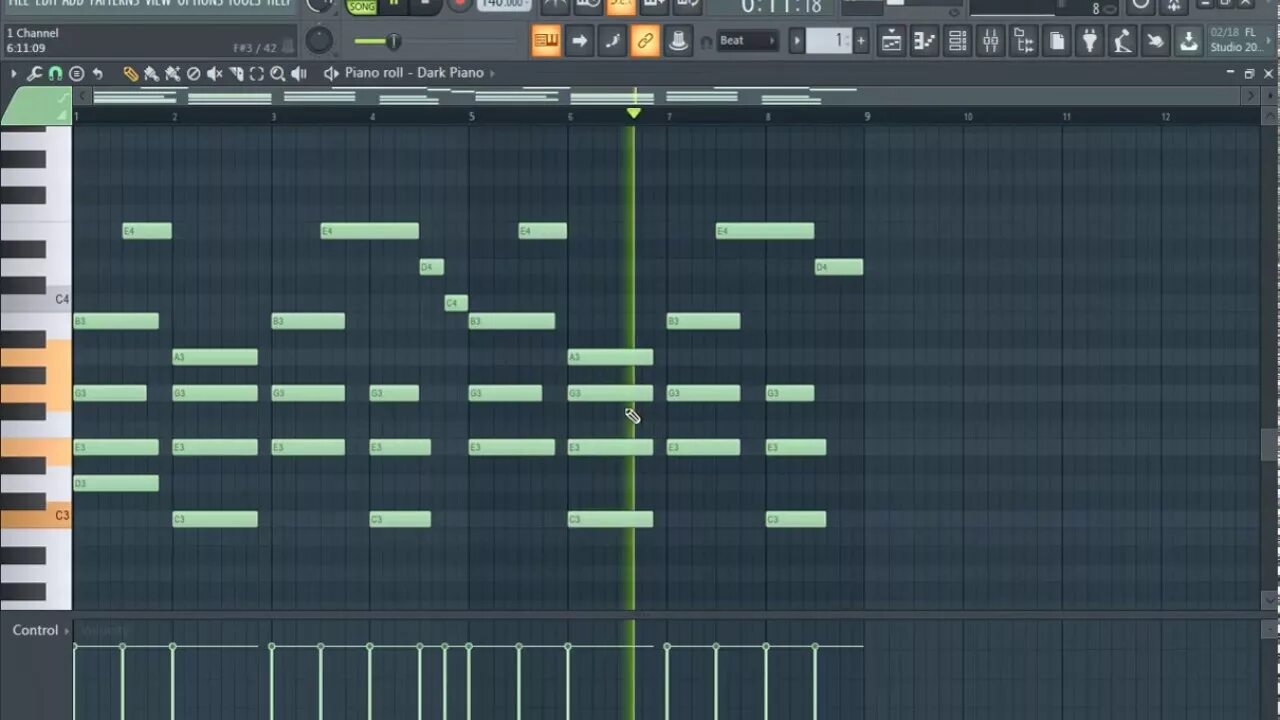
Task: Select the Paint brush tool
Action: tap(151, 73)
